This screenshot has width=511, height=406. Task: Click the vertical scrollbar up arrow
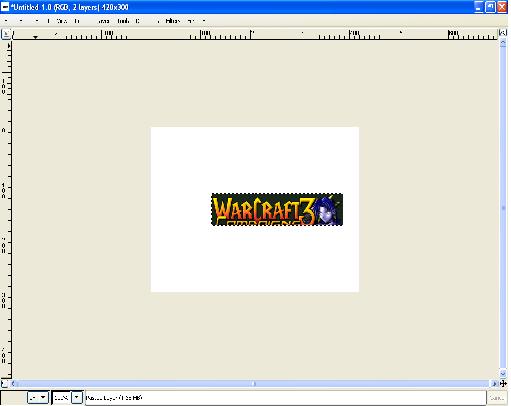(503, 43)
